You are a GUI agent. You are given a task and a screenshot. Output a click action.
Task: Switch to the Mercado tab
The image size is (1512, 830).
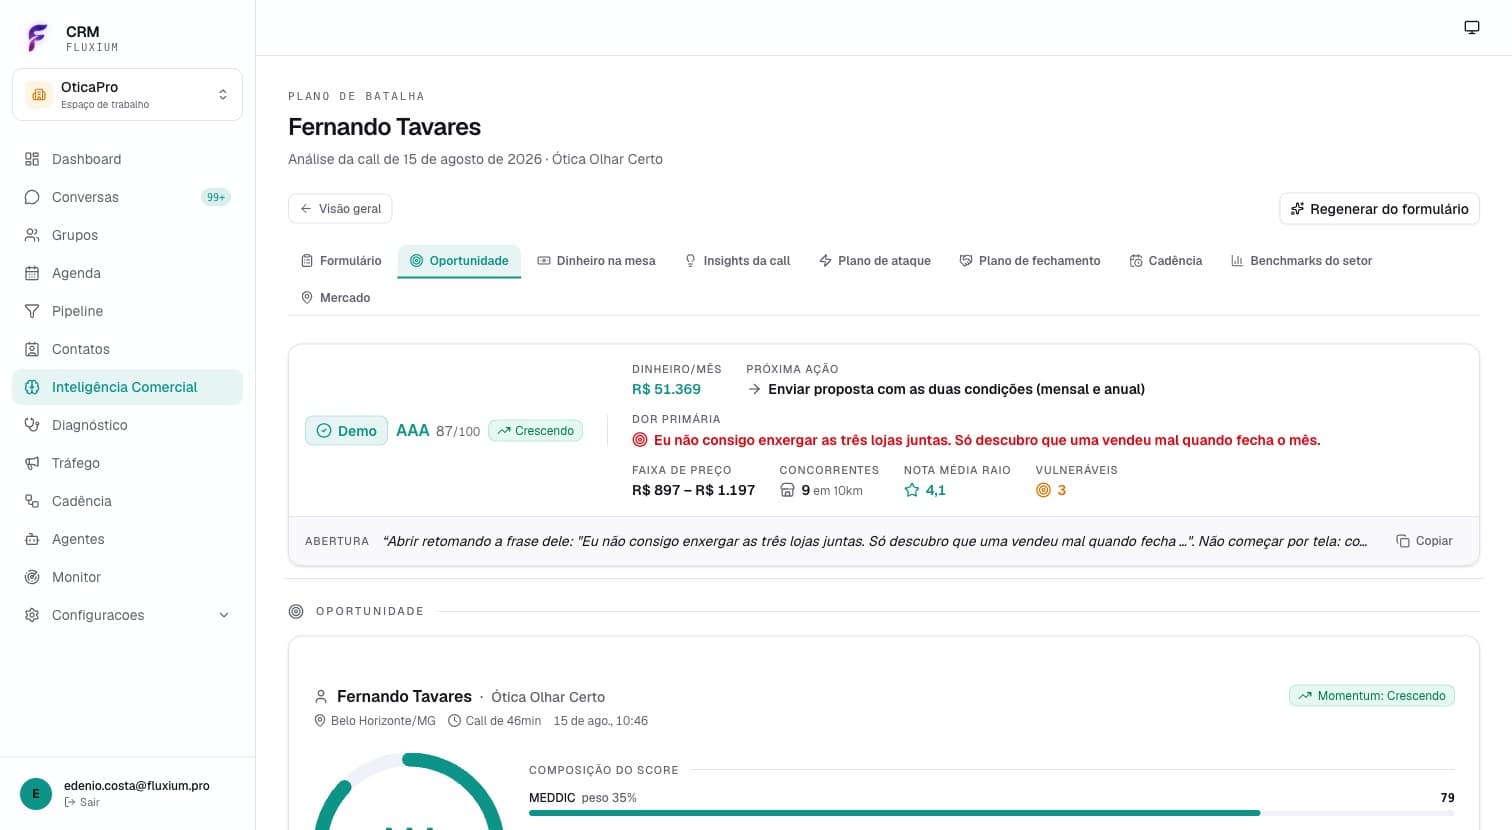coord(335,298)
